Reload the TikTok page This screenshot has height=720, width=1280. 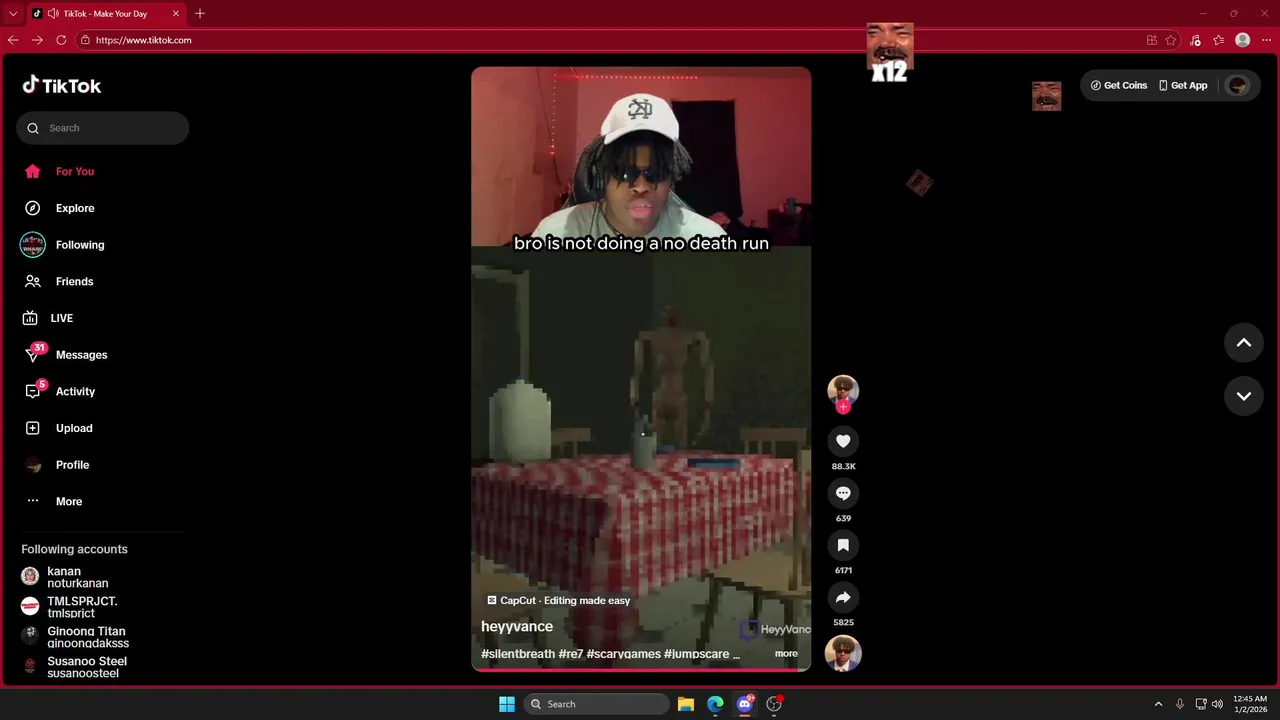click(x=61, y=40)
